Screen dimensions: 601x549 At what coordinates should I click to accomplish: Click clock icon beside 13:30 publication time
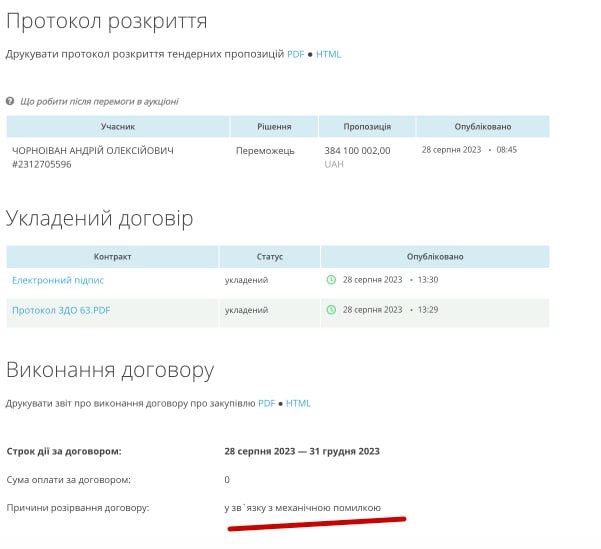(x=331, y=280)
